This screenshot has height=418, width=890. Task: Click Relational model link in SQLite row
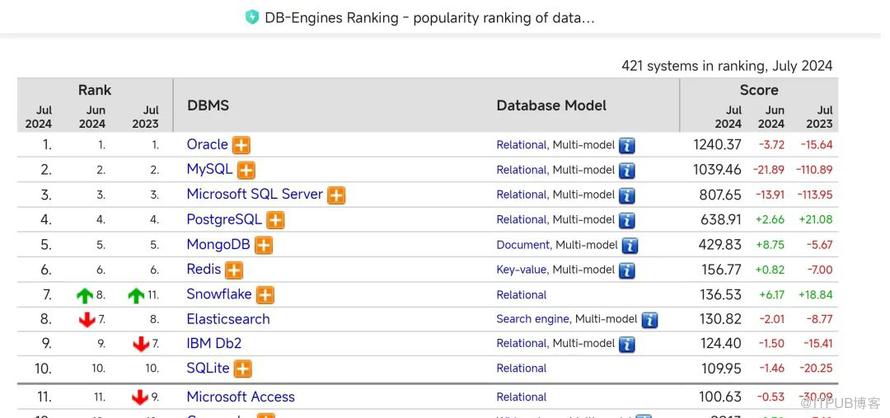[x=522, y=369]
